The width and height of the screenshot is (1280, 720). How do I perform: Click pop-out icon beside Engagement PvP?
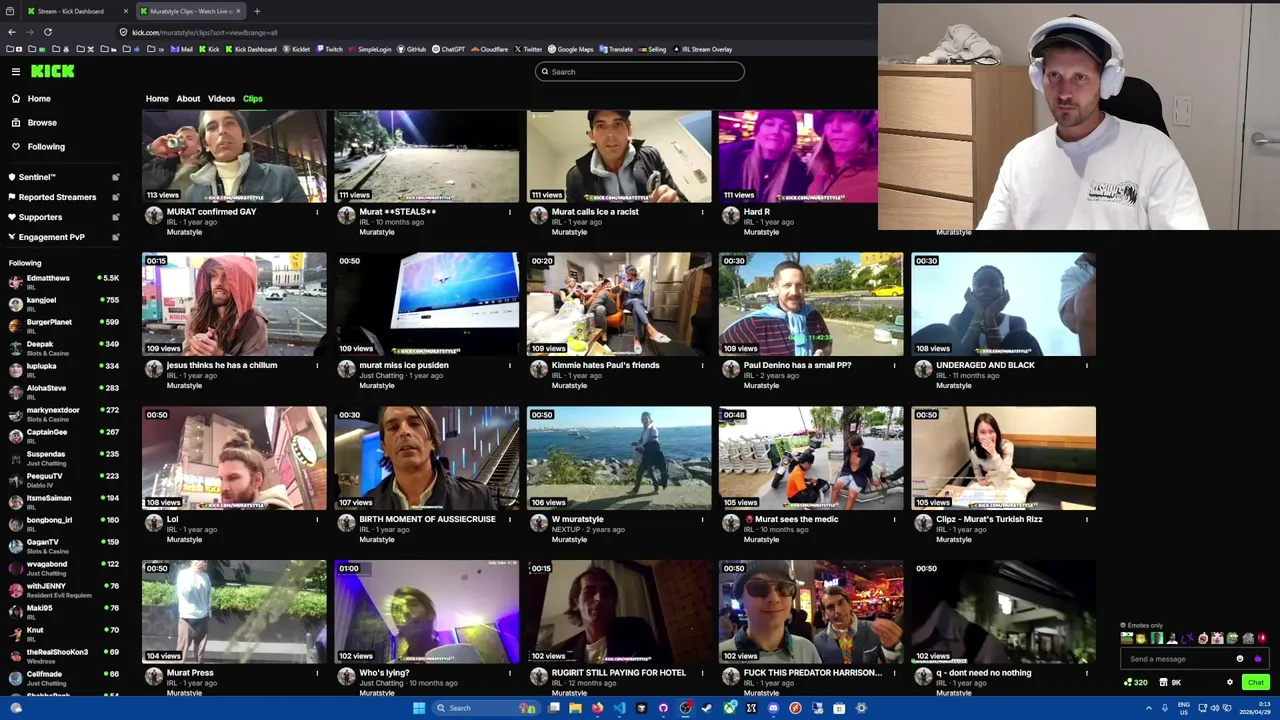pyautogui.click(x=115, y=237)
